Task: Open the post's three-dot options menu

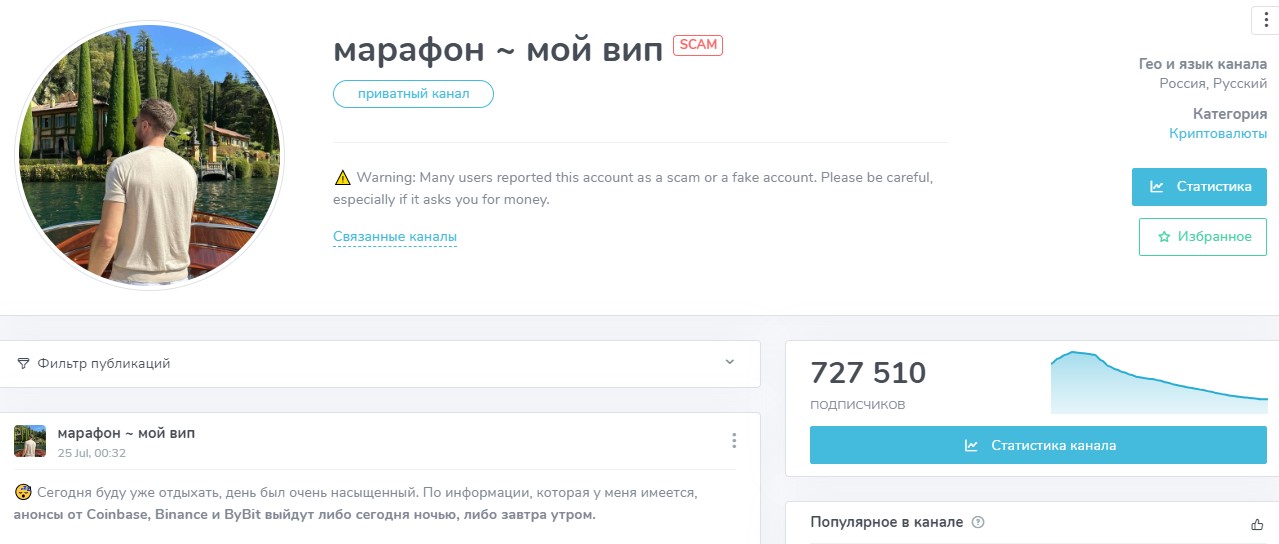Action: pos(734,441)
